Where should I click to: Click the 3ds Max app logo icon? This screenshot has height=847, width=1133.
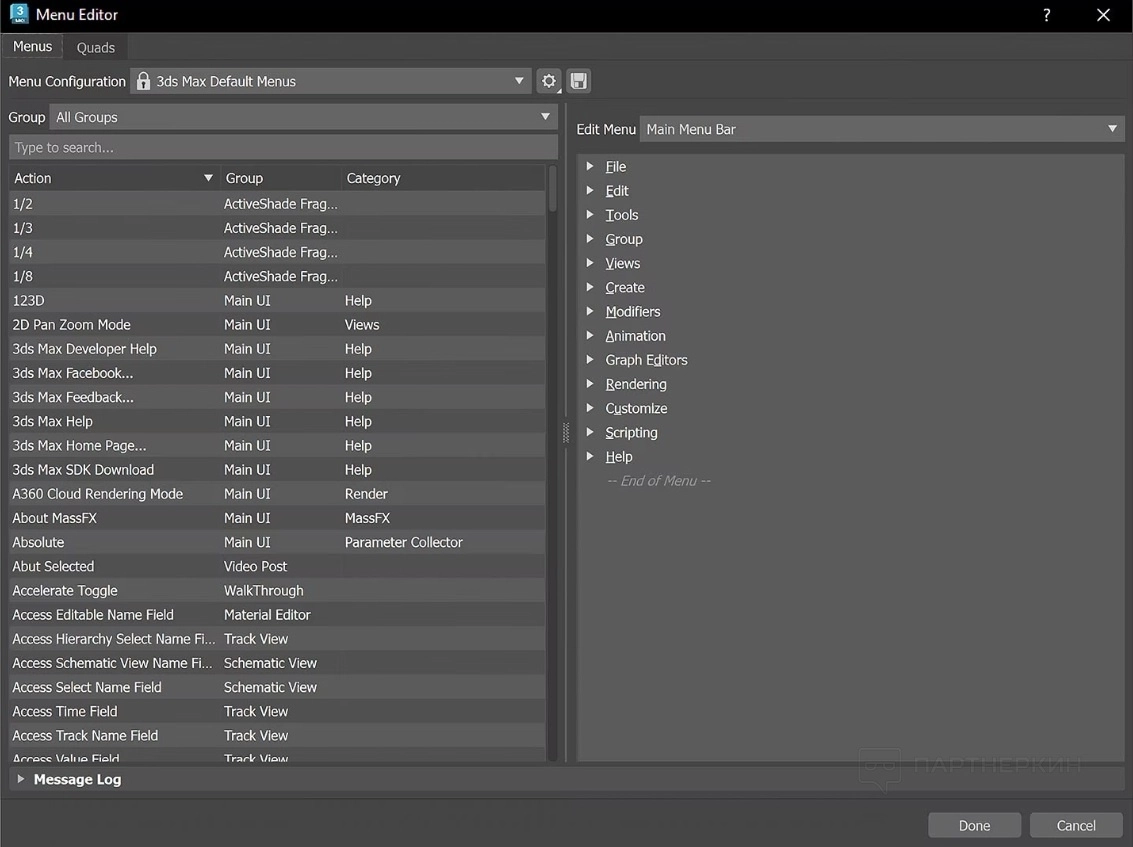coord(18,15)
